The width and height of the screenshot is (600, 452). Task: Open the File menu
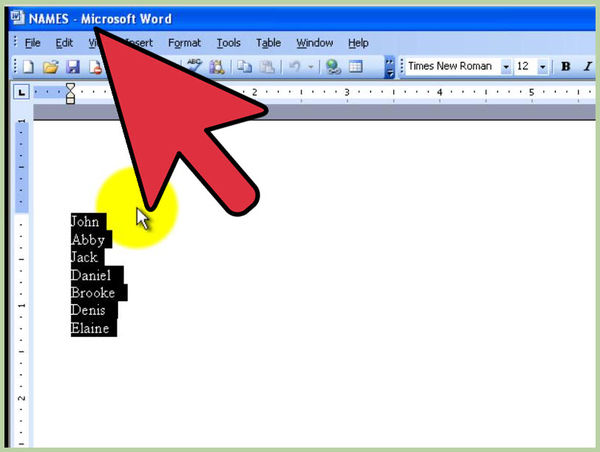pyautogui.click(x=33, y=43)
